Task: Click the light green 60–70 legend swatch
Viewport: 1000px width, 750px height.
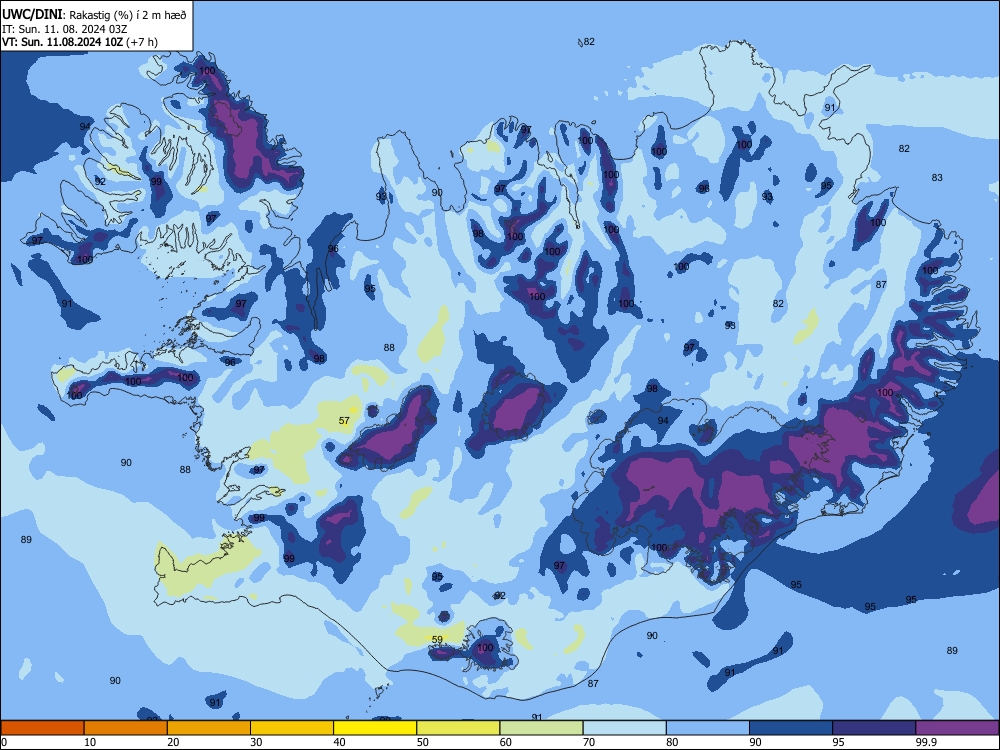Action: (x=541, y=728)
